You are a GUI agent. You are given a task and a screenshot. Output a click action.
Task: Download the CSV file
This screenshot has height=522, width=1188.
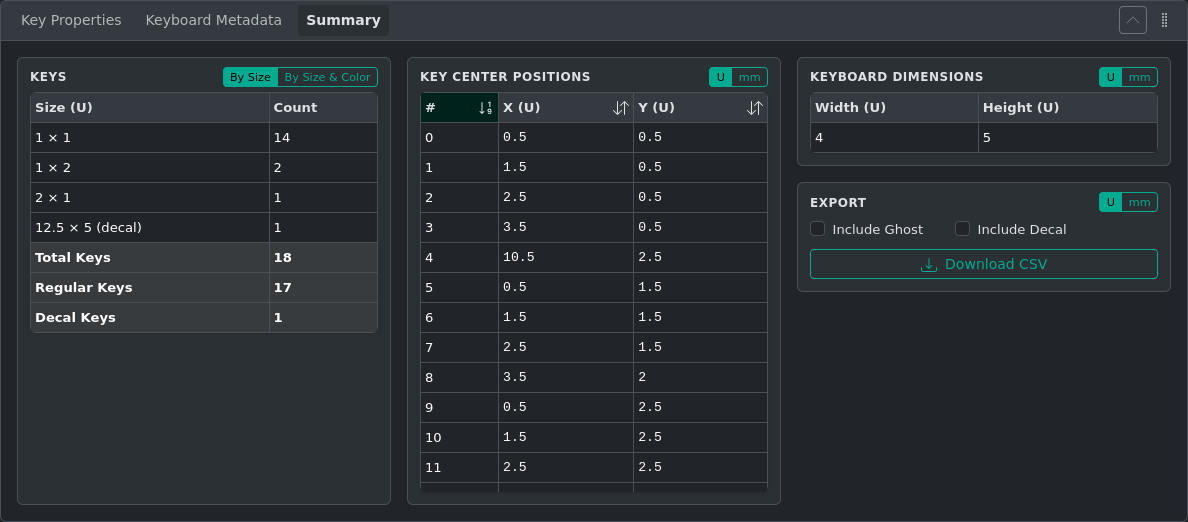[983, 264]
